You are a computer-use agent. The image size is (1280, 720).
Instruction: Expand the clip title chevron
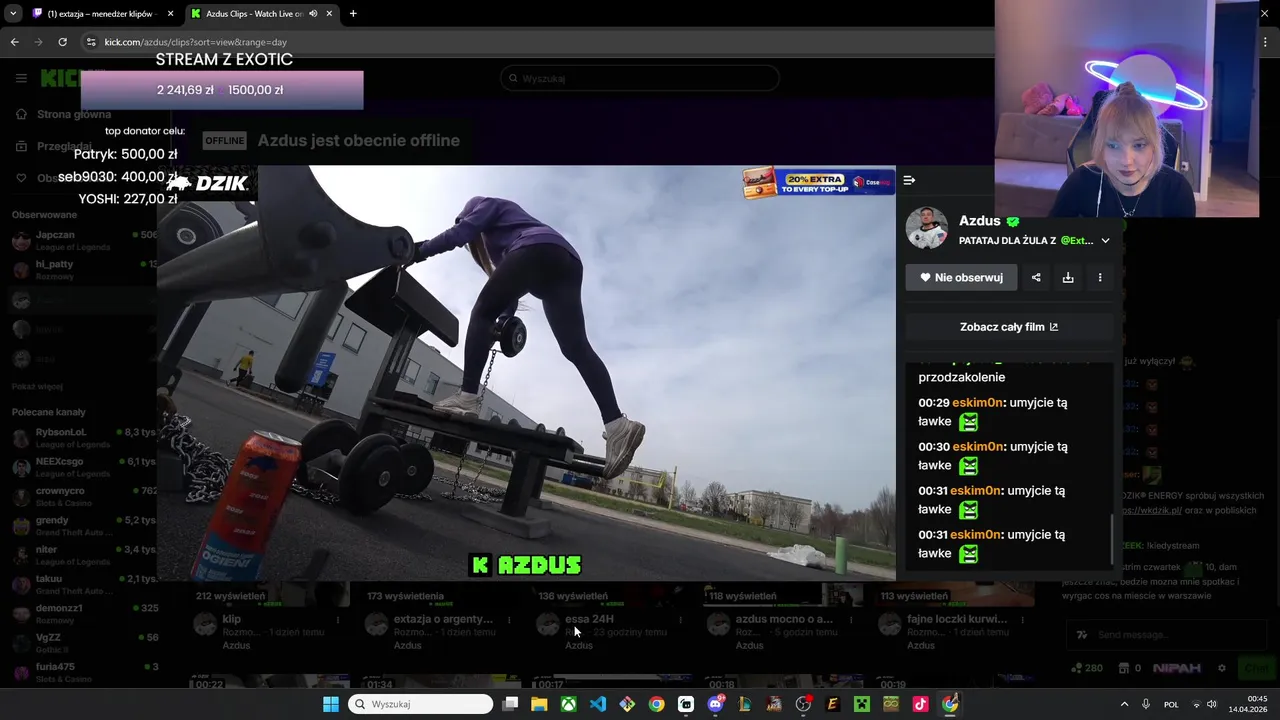click(1105, 241)
